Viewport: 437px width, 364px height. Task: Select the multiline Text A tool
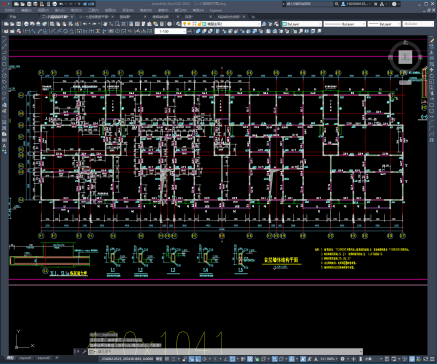point(5,146)
